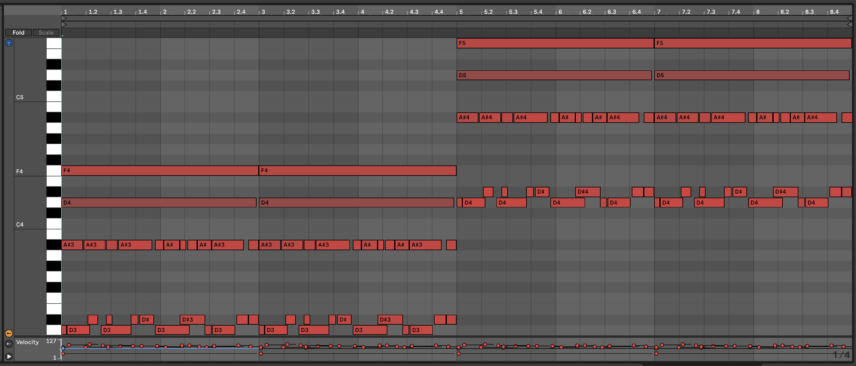Click ruler position 4.4

(x=438, y=11)
